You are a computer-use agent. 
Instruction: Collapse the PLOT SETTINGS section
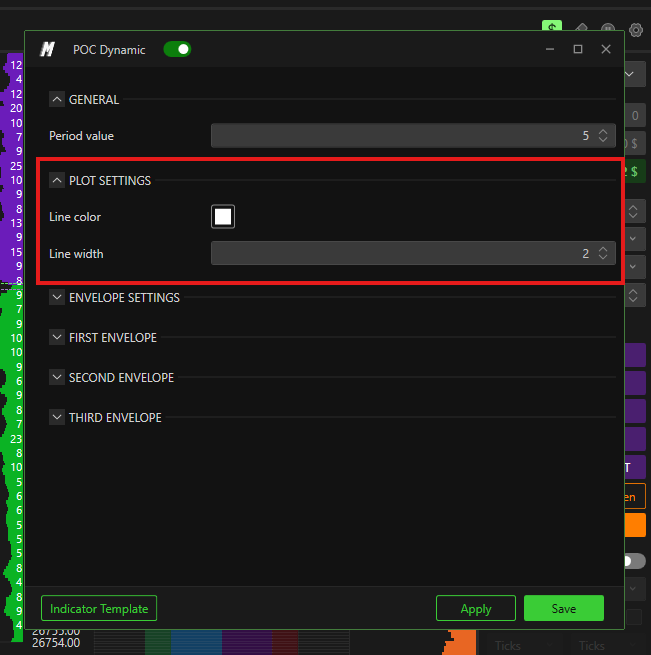pos(57,180)
